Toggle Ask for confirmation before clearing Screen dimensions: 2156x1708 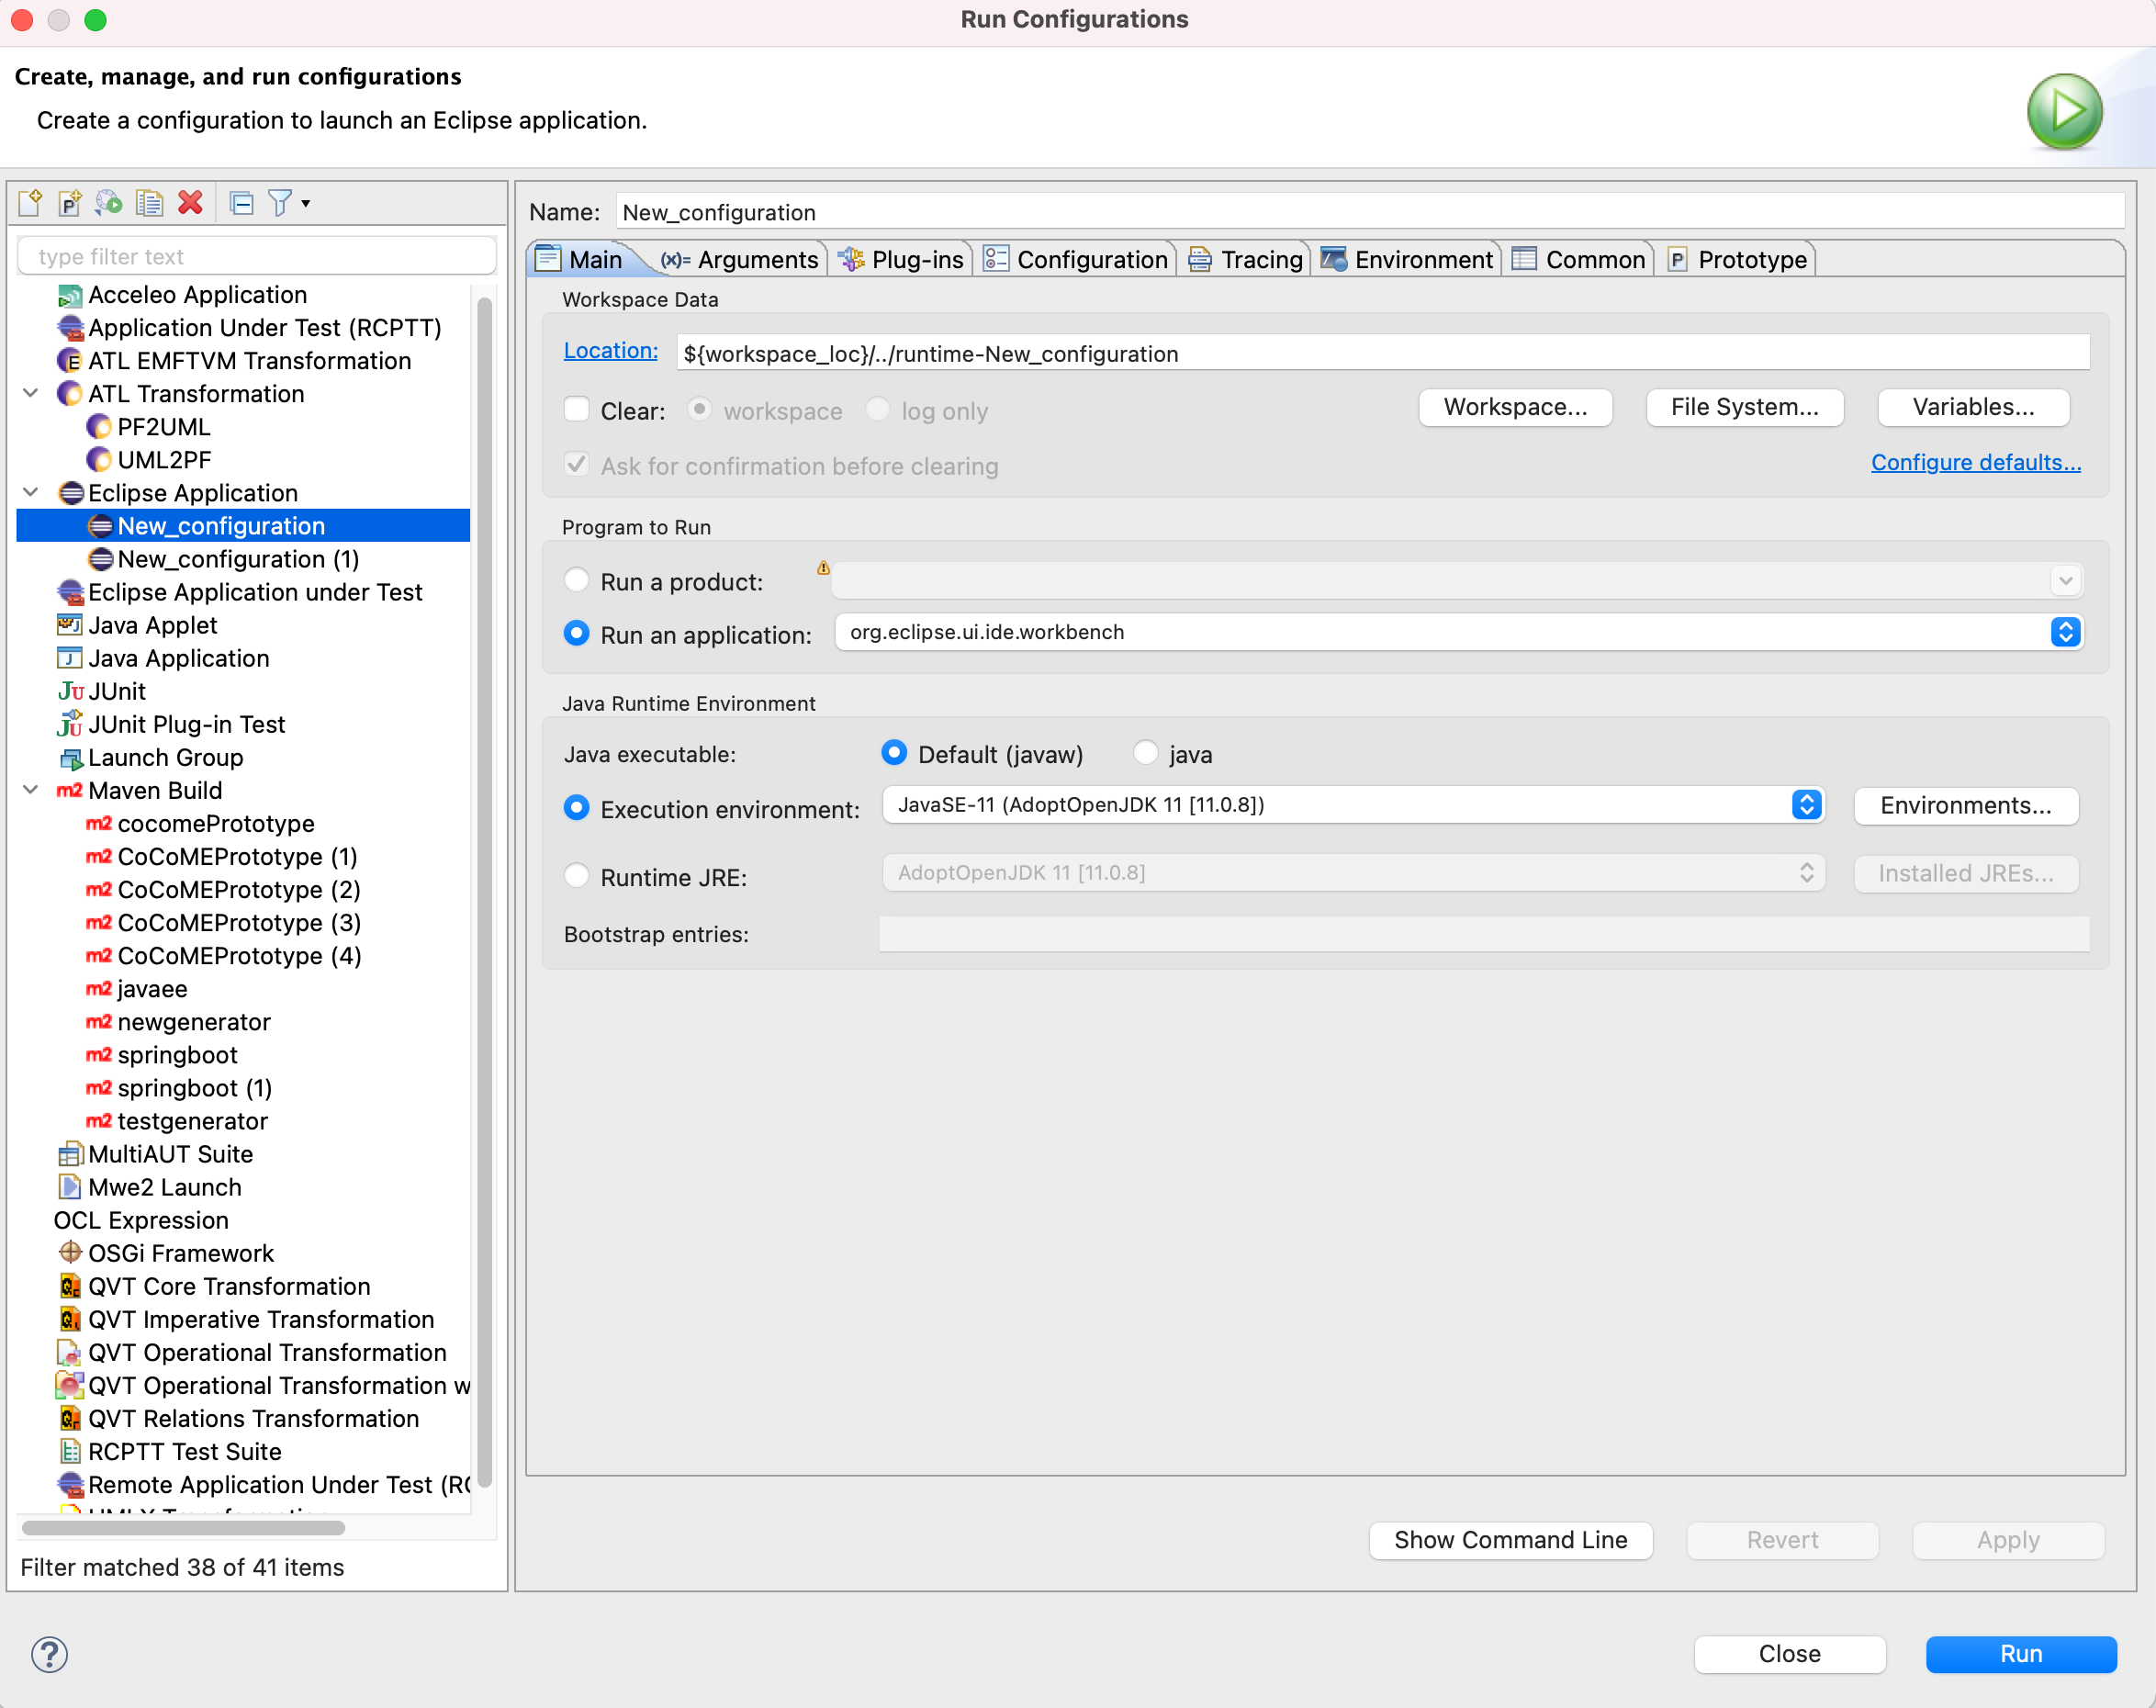pyautogui.click(x=576, y=464)
